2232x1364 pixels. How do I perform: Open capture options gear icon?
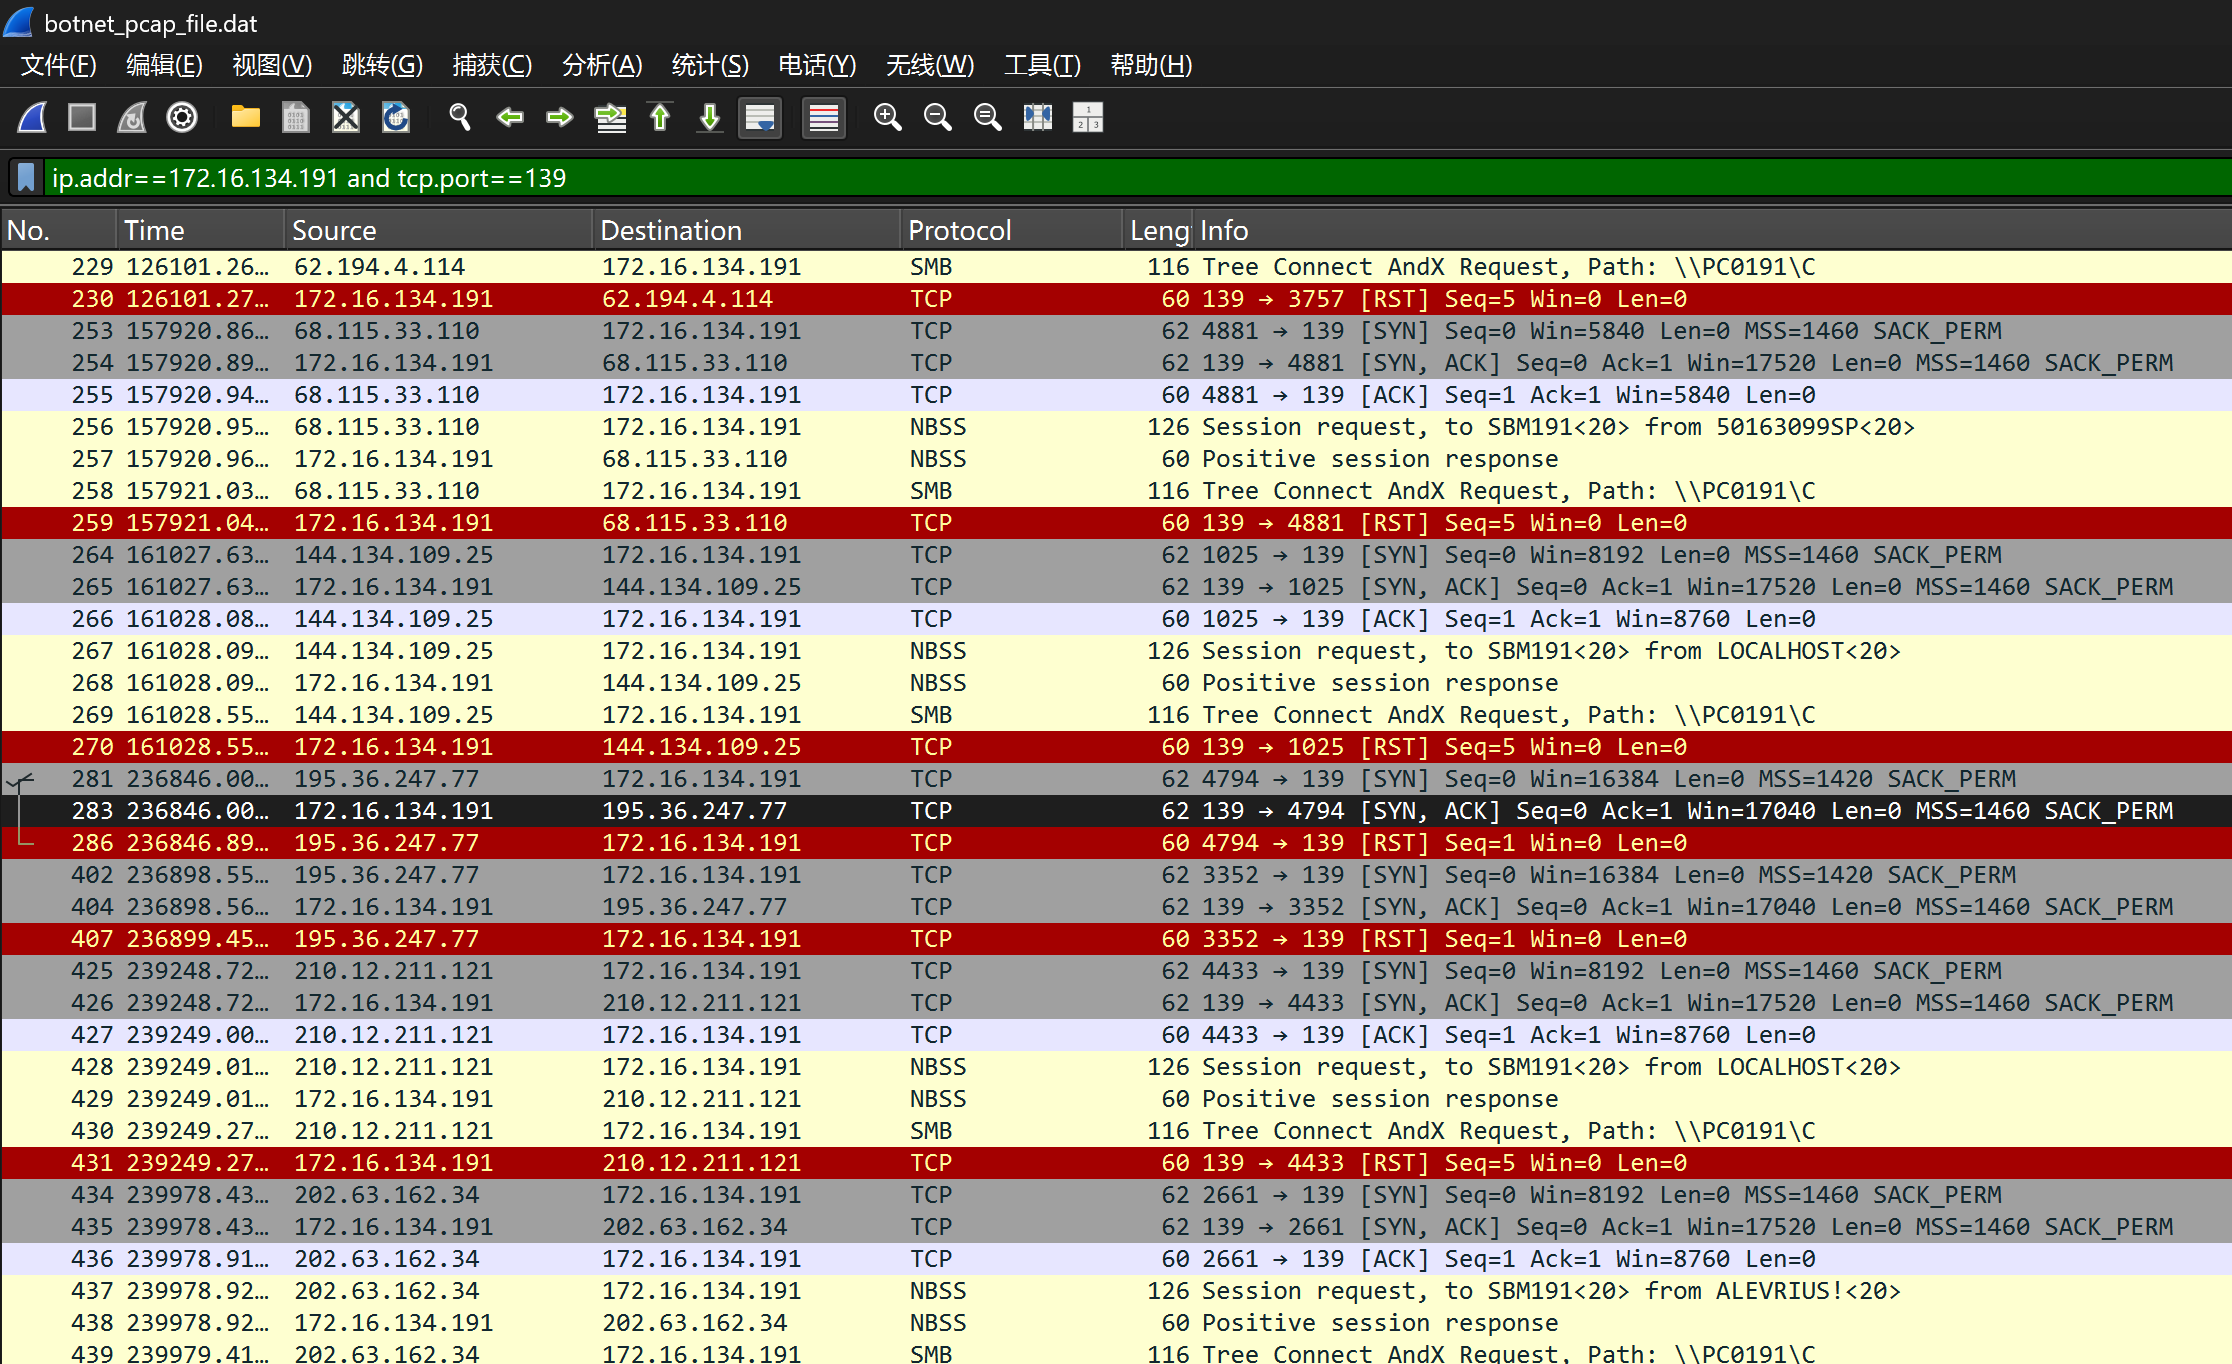[x=181, y=118]
